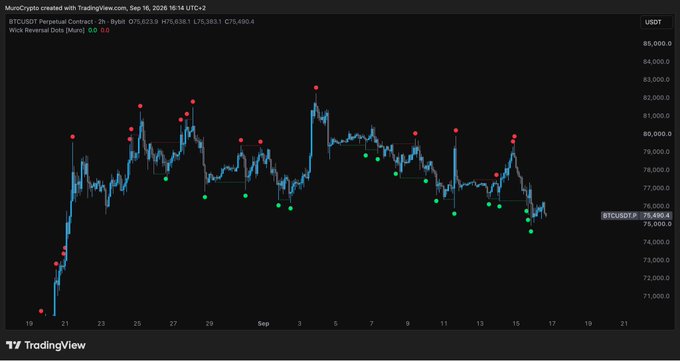Click the high value H75,638.1

pyautogui.click(x=177, y=21)
